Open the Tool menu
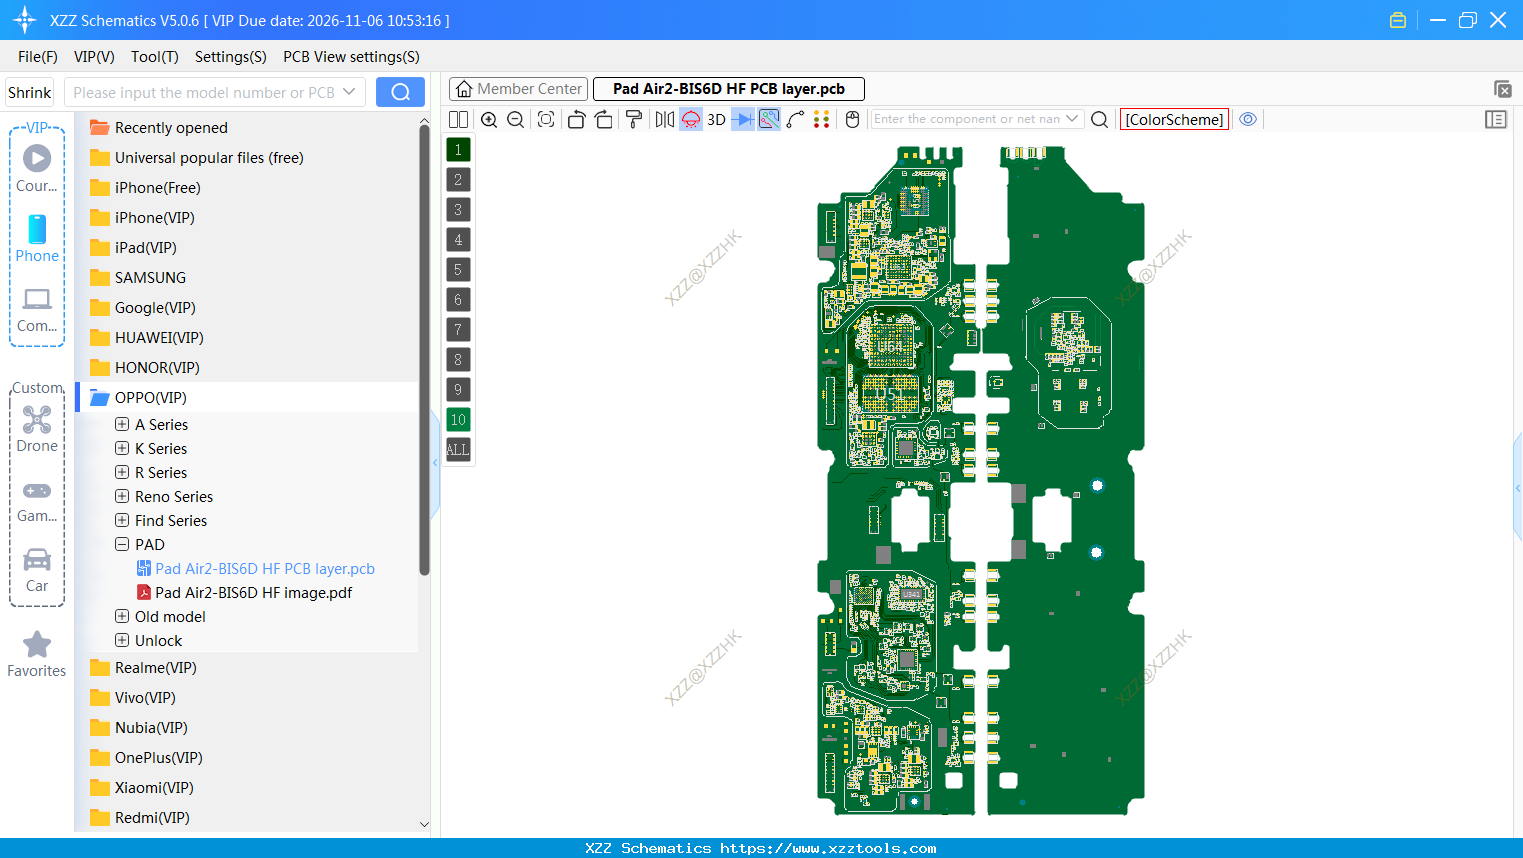The height and width of the screenshot is (858, 1523). (154, 57)
